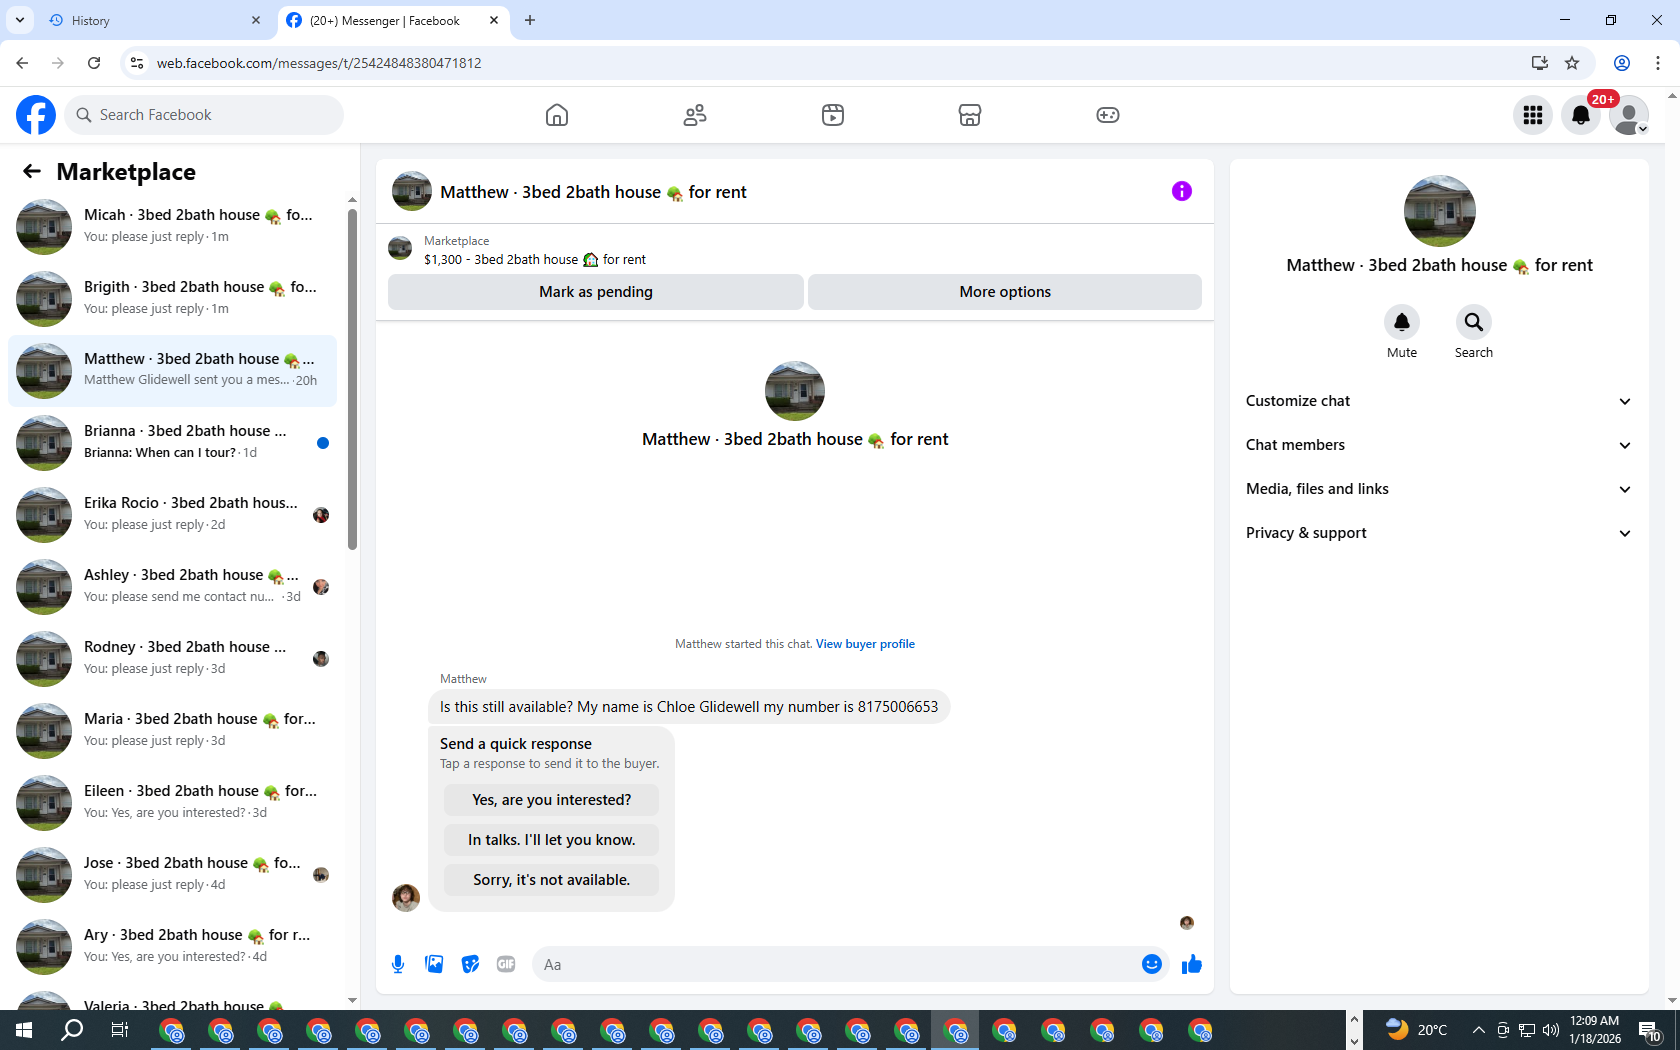Choose a sticker icon
Screen dimensions: 1680x1050
click(x=470, y=964)
